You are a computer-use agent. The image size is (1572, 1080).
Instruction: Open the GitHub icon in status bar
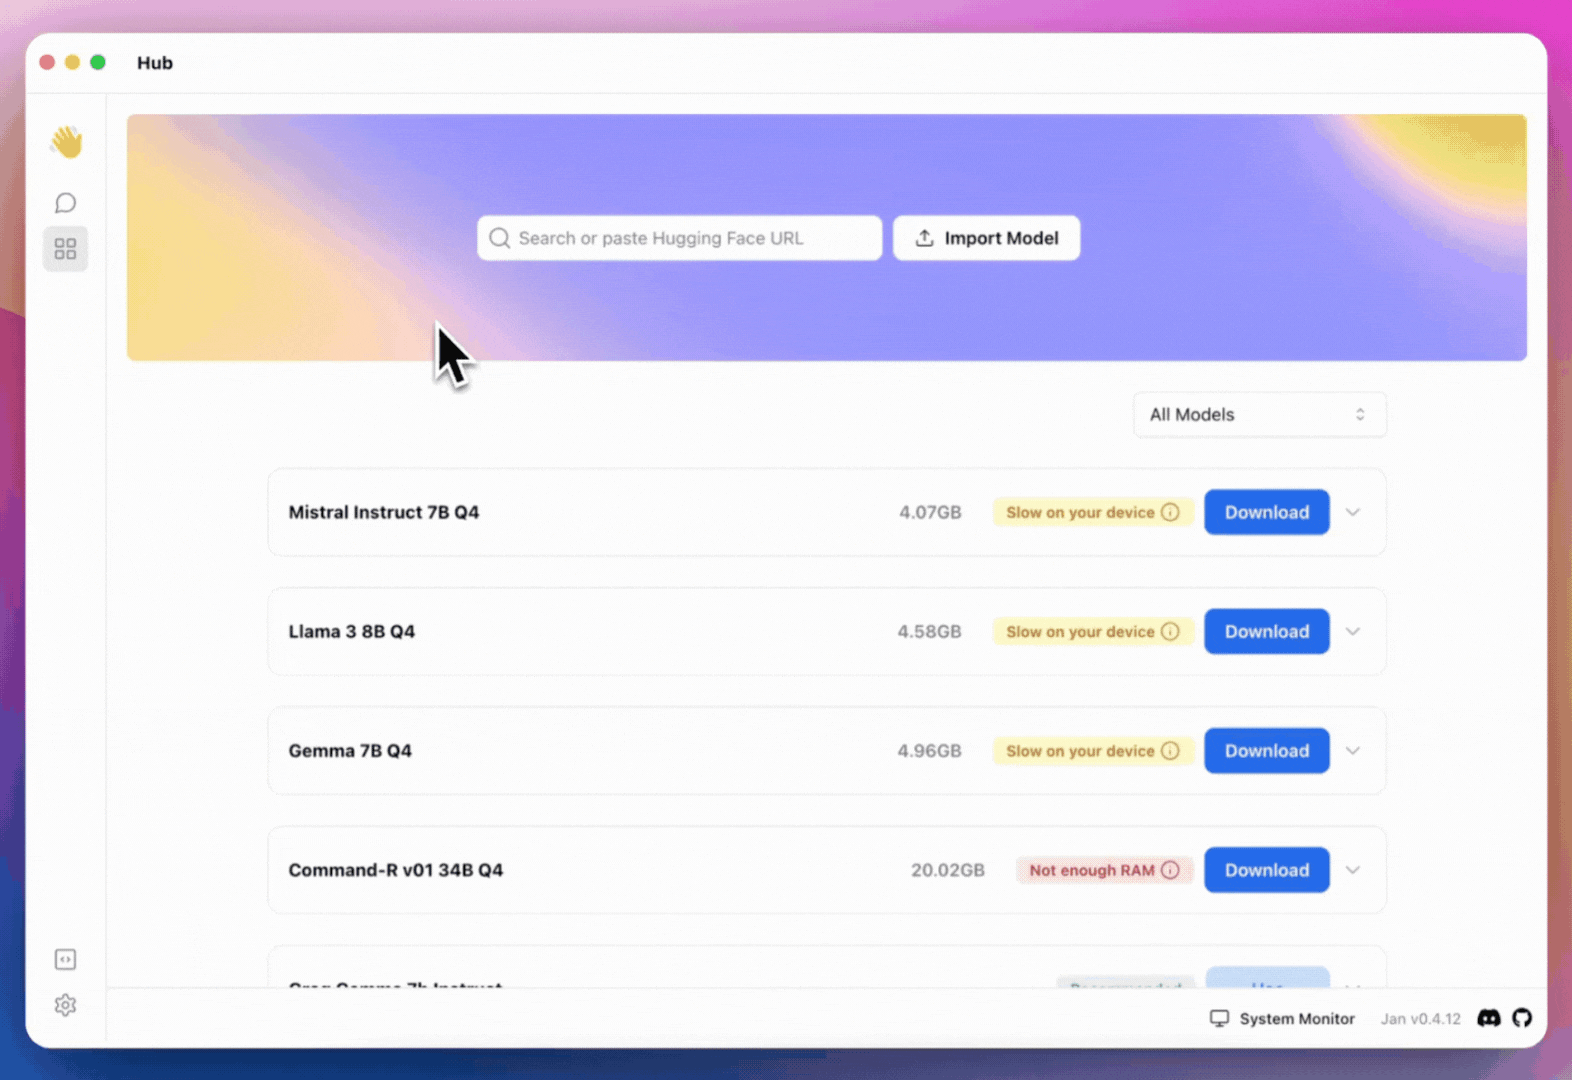coord(1522,1018)
